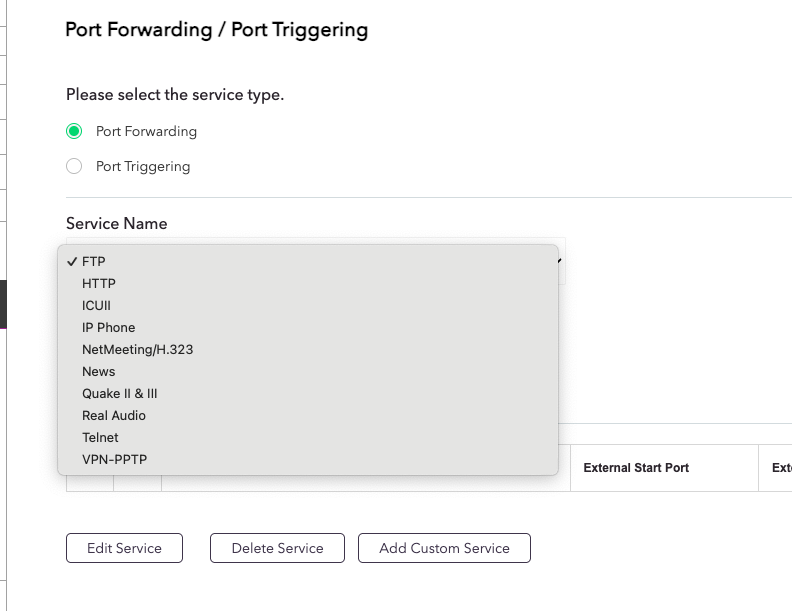Choose Telnet service option
The image size is (792, 611).
(x=100, y=438)
